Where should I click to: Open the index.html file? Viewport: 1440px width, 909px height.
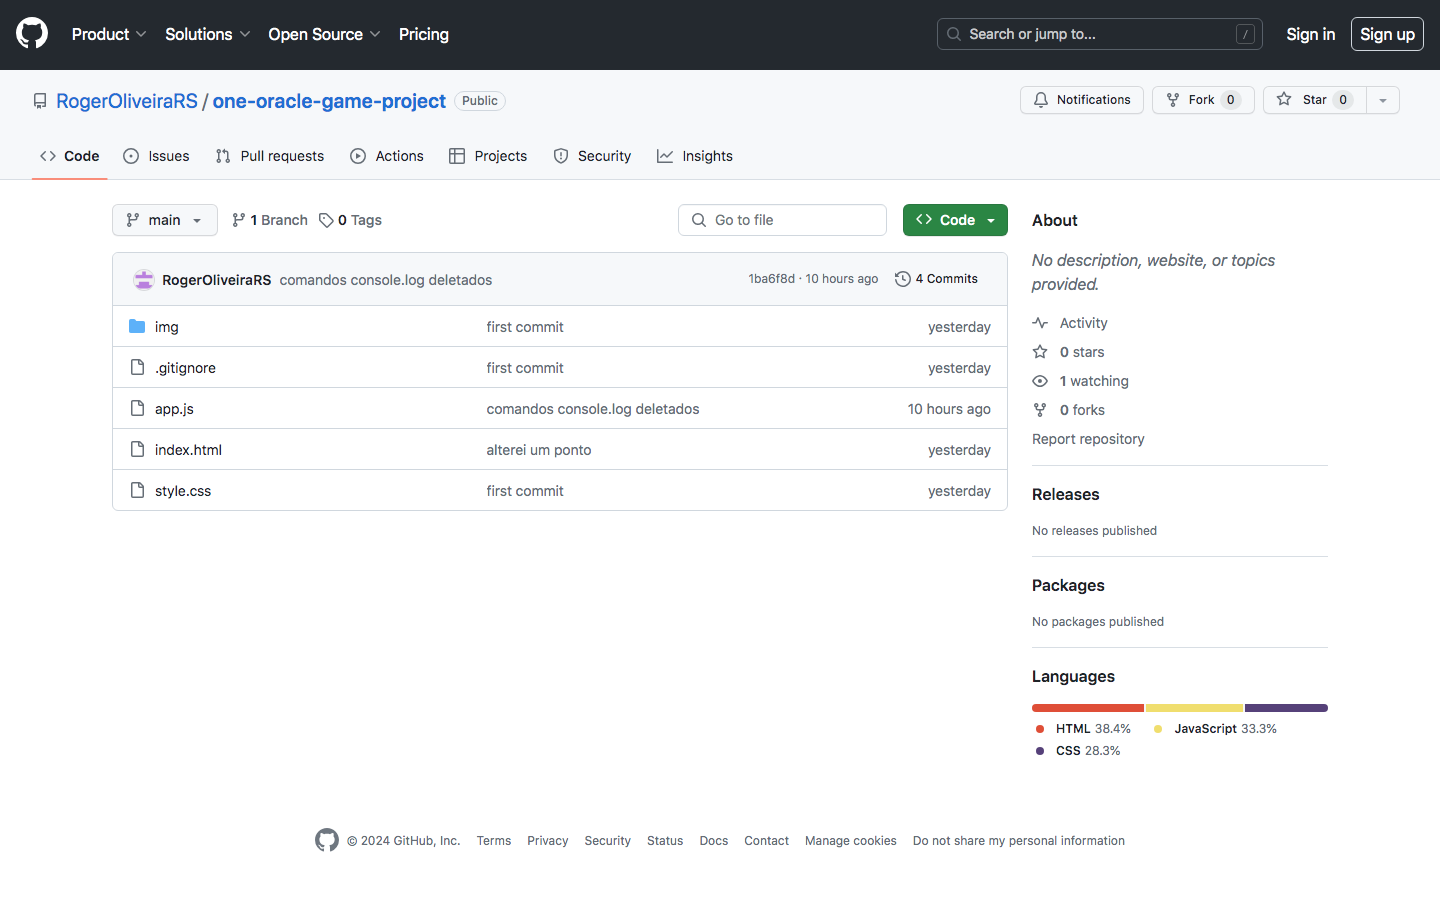point(188,450)
